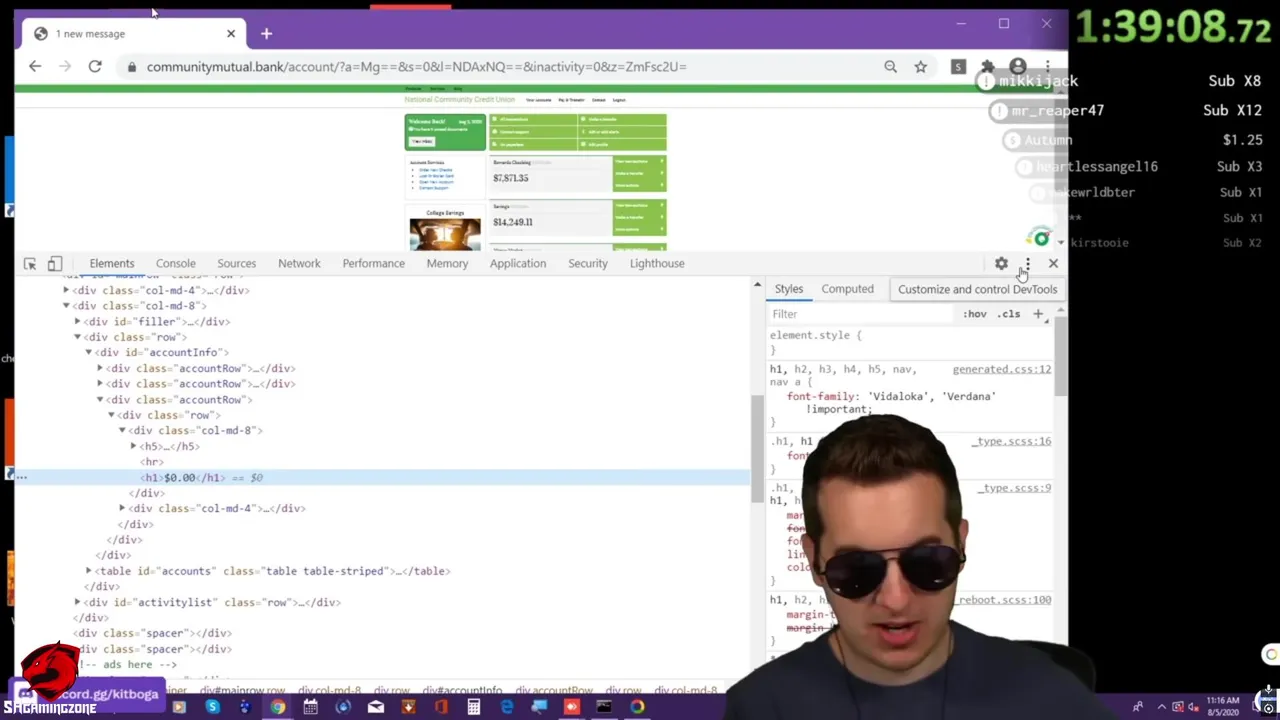Viewport: 1280px width, 720px height.
Task: Switch to the Computed pane
Action: [847, 289]
